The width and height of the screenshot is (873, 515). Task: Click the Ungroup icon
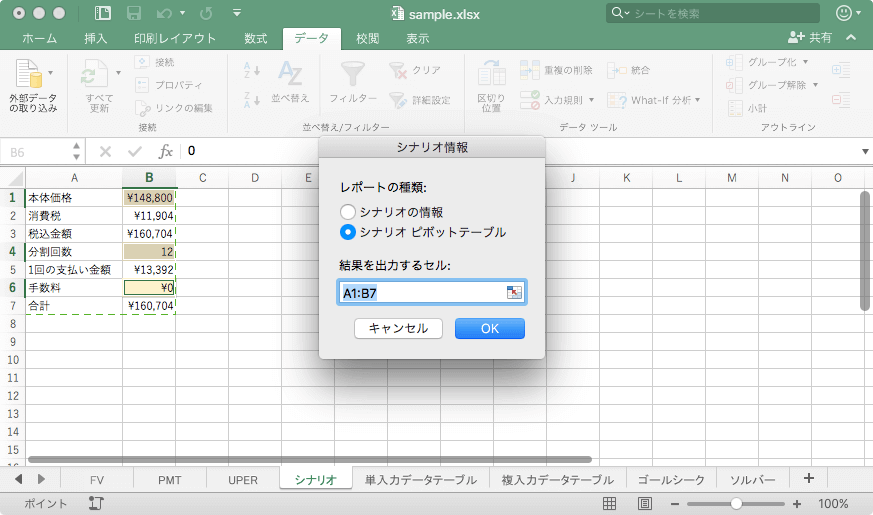734,85
